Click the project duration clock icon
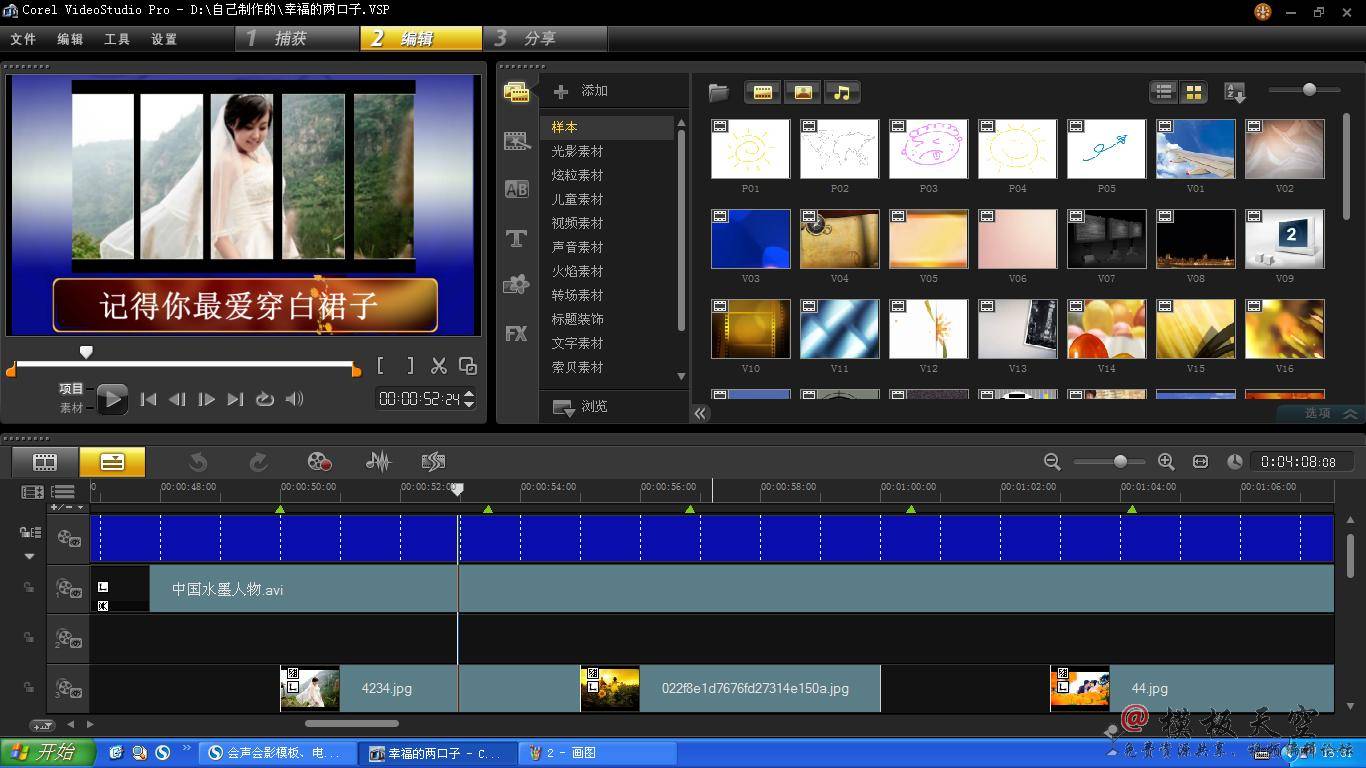The height and width of the screenshot is (768, 1366). (1235, 461)
